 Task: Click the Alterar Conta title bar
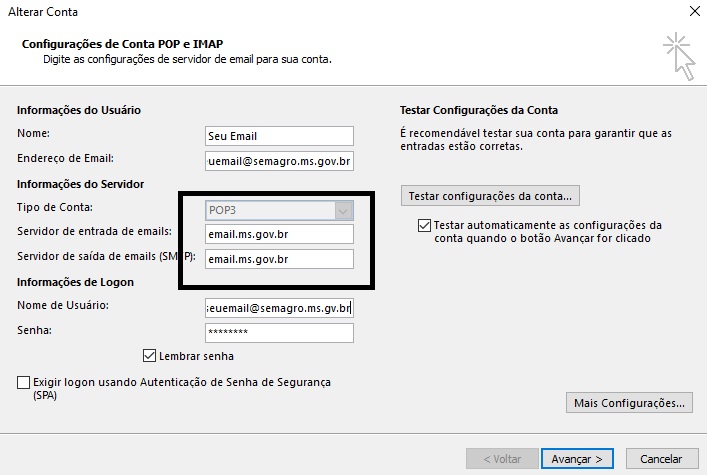(300, 12)
